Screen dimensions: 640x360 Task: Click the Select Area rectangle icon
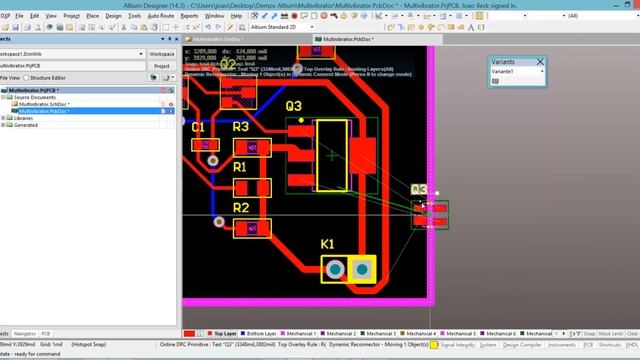coord(166,27)
